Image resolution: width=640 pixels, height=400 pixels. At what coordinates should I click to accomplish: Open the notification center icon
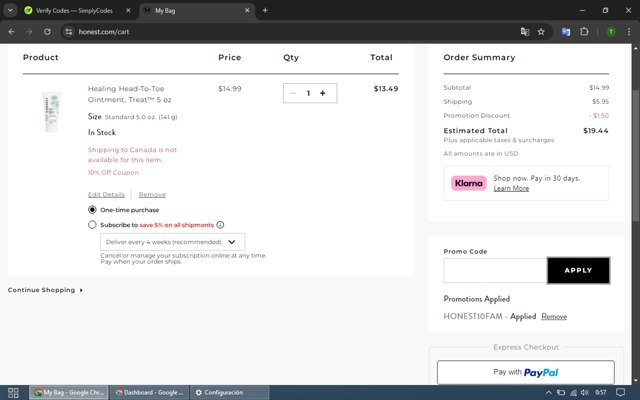point(620,393)
